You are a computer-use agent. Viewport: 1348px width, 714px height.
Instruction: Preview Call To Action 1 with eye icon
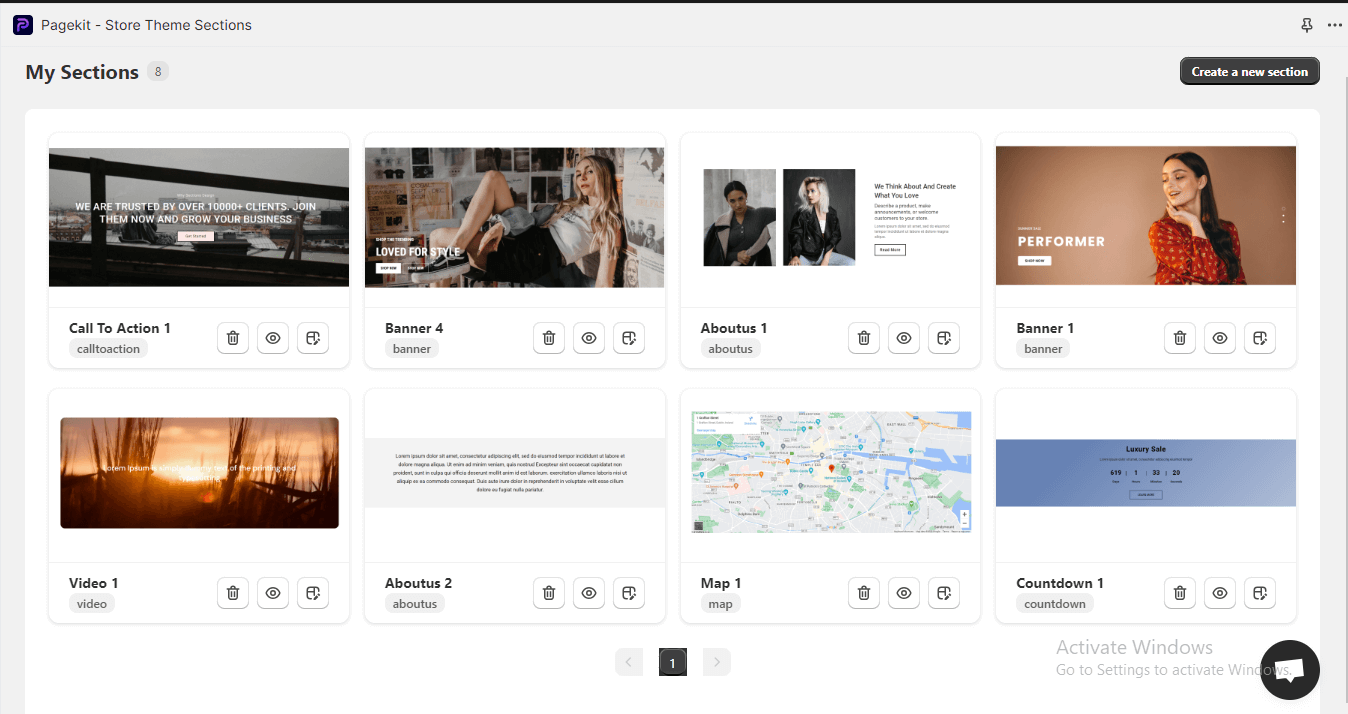(273, 338)
